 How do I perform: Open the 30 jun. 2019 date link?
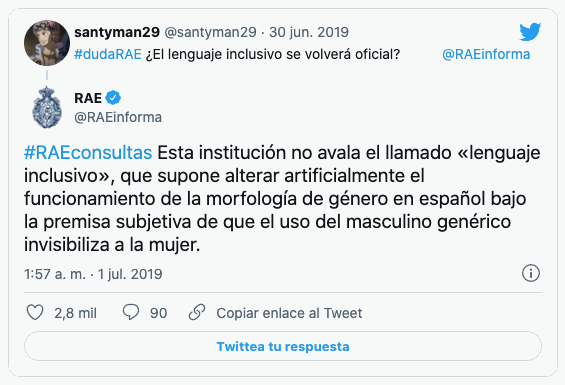tap(309, 32)
